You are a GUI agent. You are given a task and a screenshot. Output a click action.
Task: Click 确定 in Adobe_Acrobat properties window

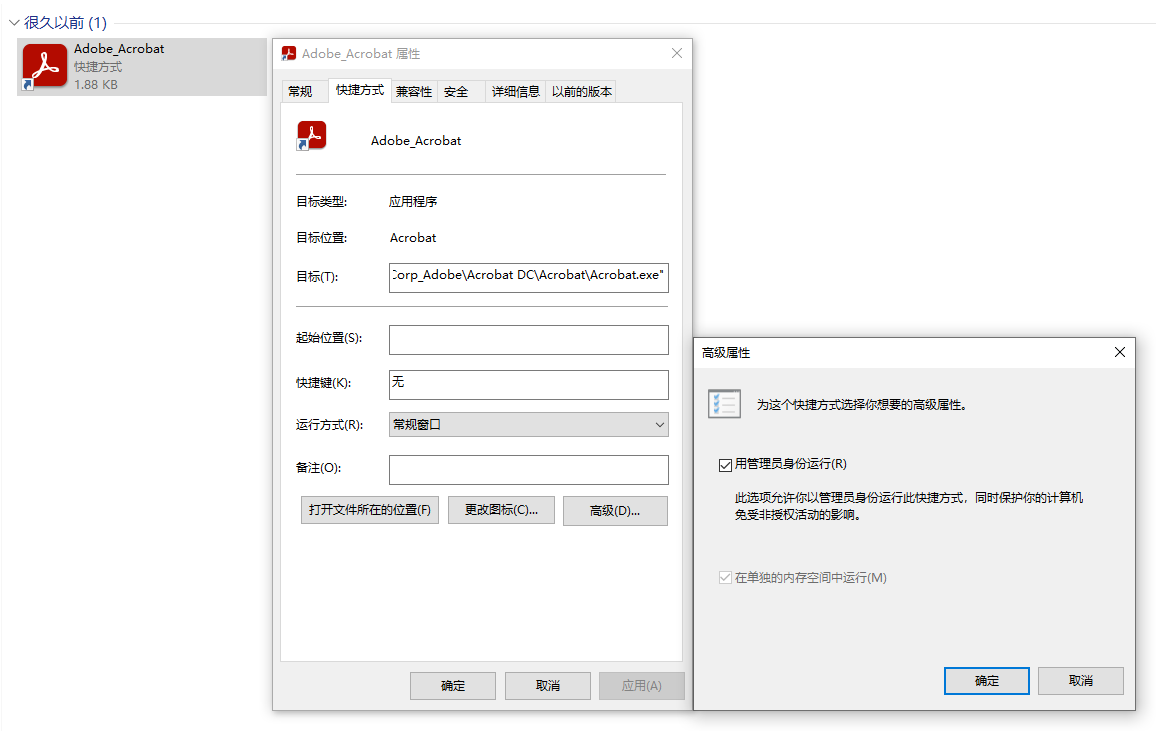[453, 685]
